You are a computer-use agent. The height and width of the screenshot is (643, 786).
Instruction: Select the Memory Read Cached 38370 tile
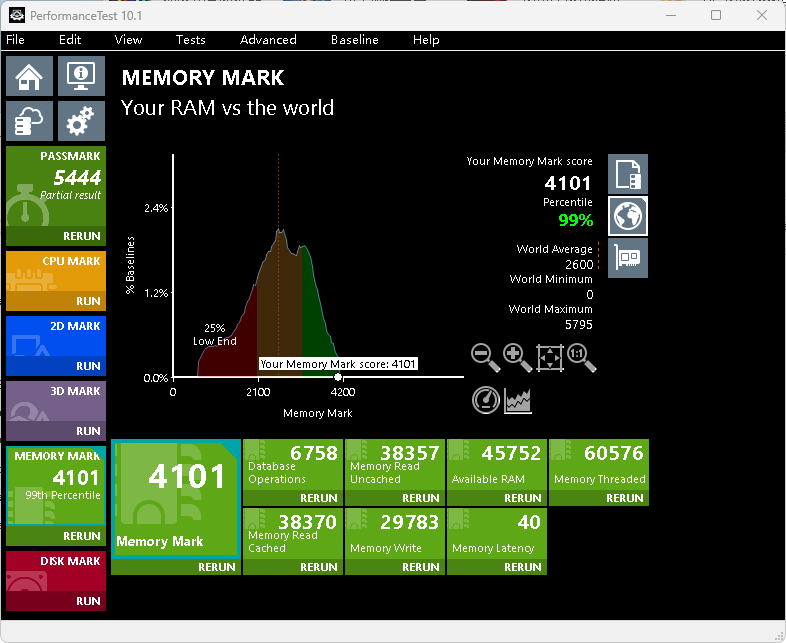(293, 534)
